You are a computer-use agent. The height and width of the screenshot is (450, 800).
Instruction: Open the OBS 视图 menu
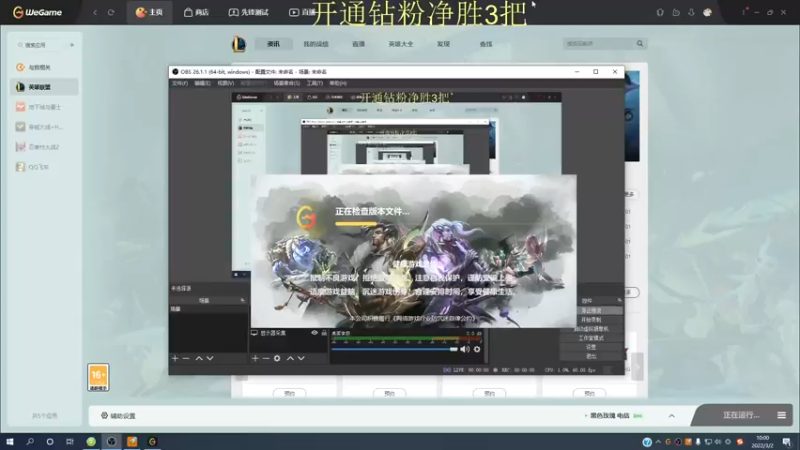click(x=226, y=83)
